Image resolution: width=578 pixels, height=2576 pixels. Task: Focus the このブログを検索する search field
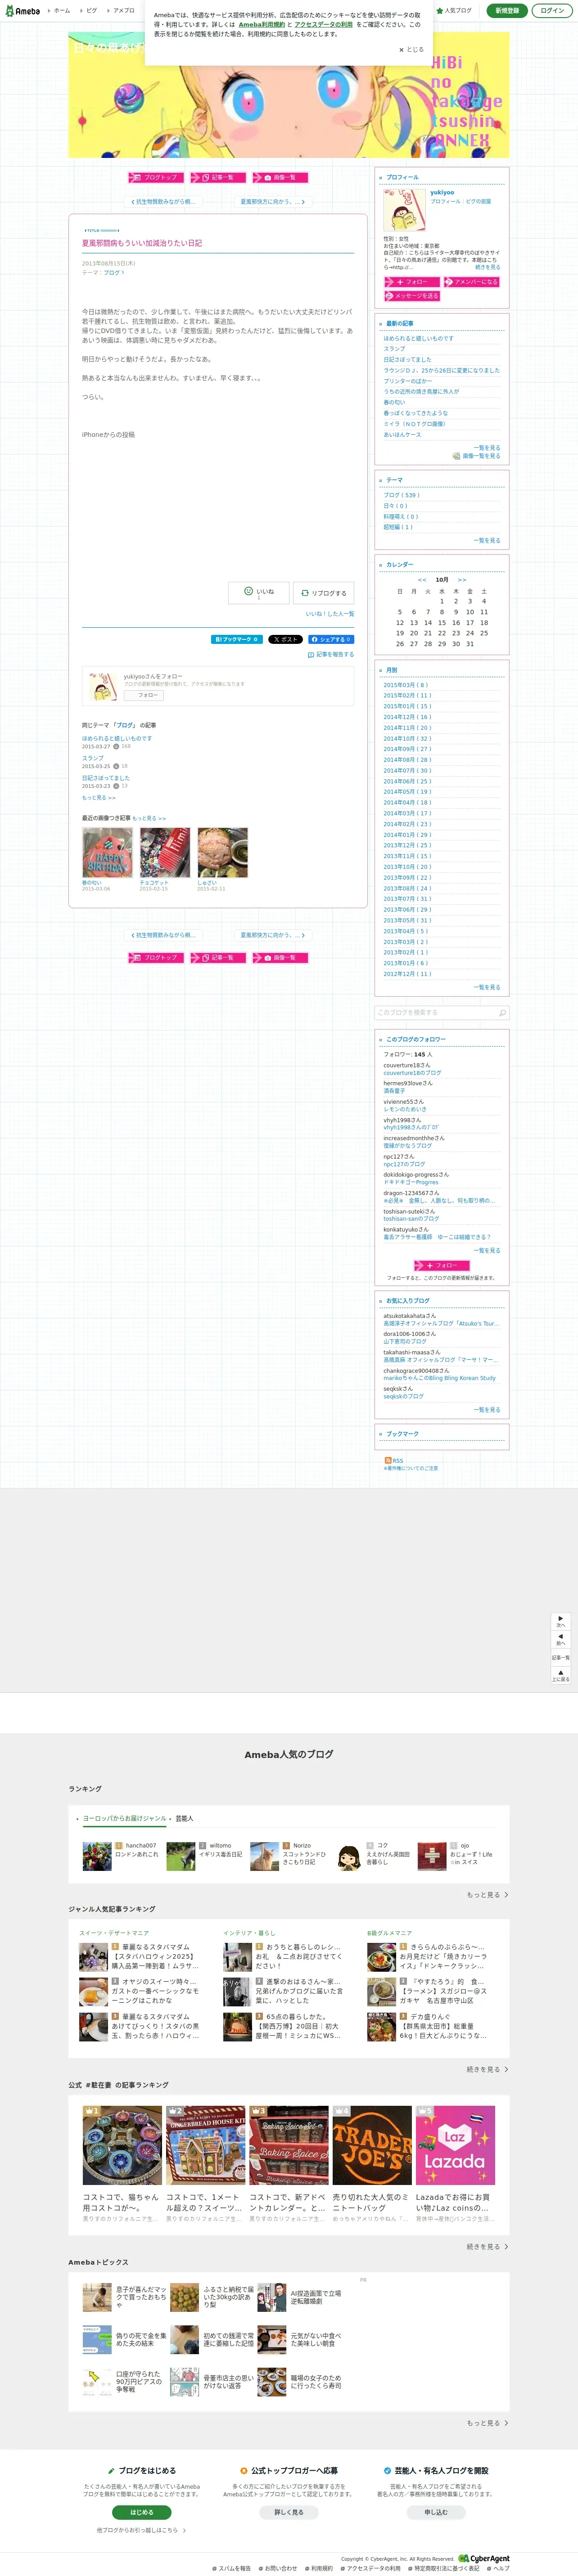[x=436, y=1012]
